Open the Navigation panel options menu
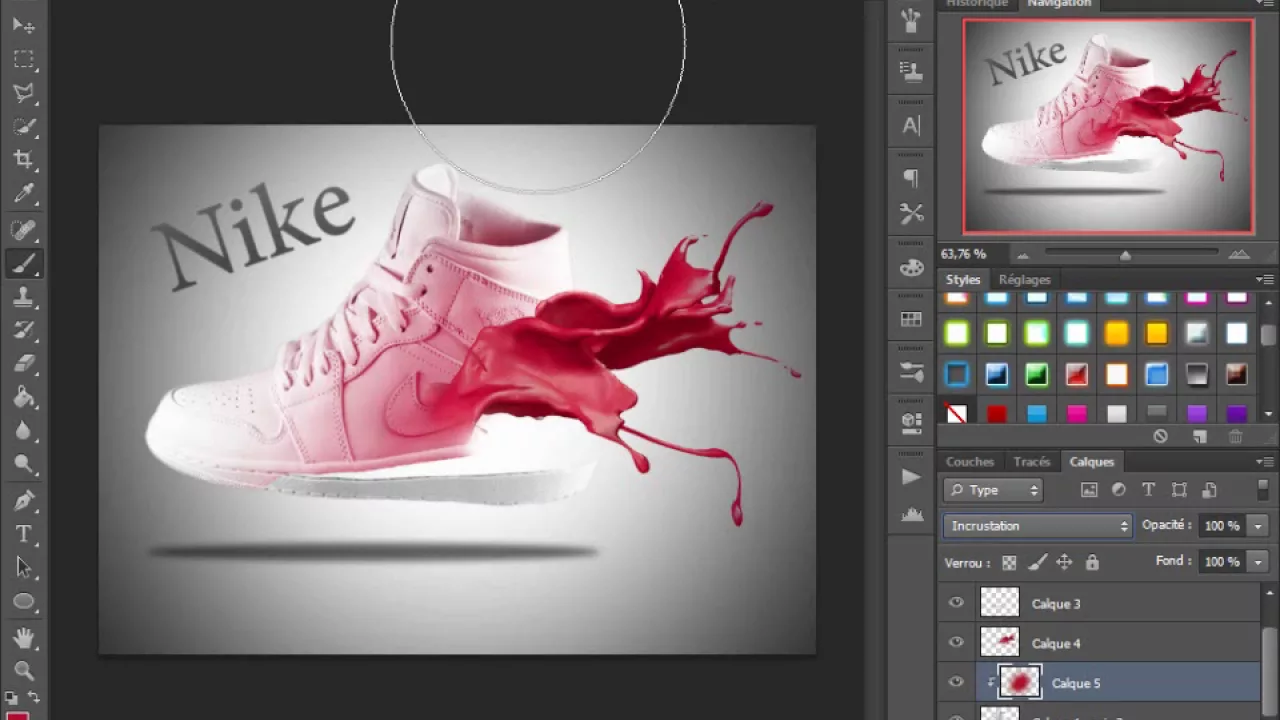 pyautogui.click(x=1265, y=3)
